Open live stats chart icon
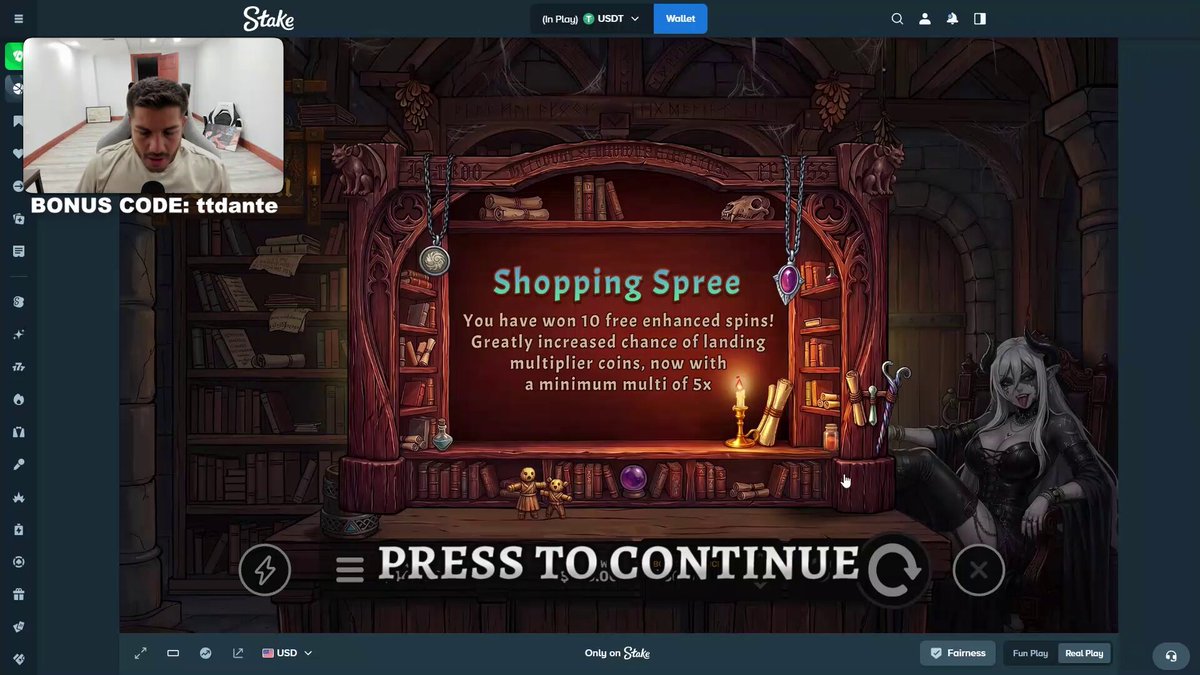The image size is (1200, 675). pos(206,653)
